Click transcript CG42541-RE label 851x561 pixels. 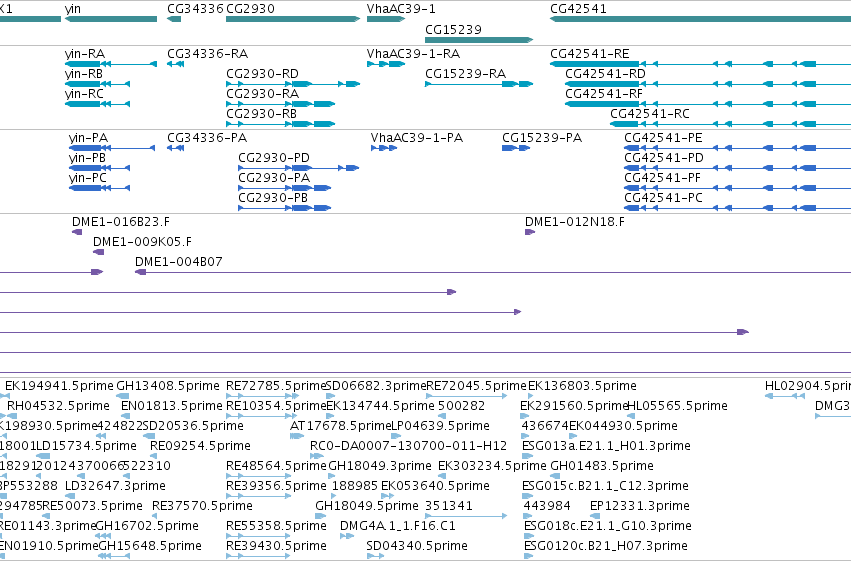pyautogui.click(x=590, y=54)
